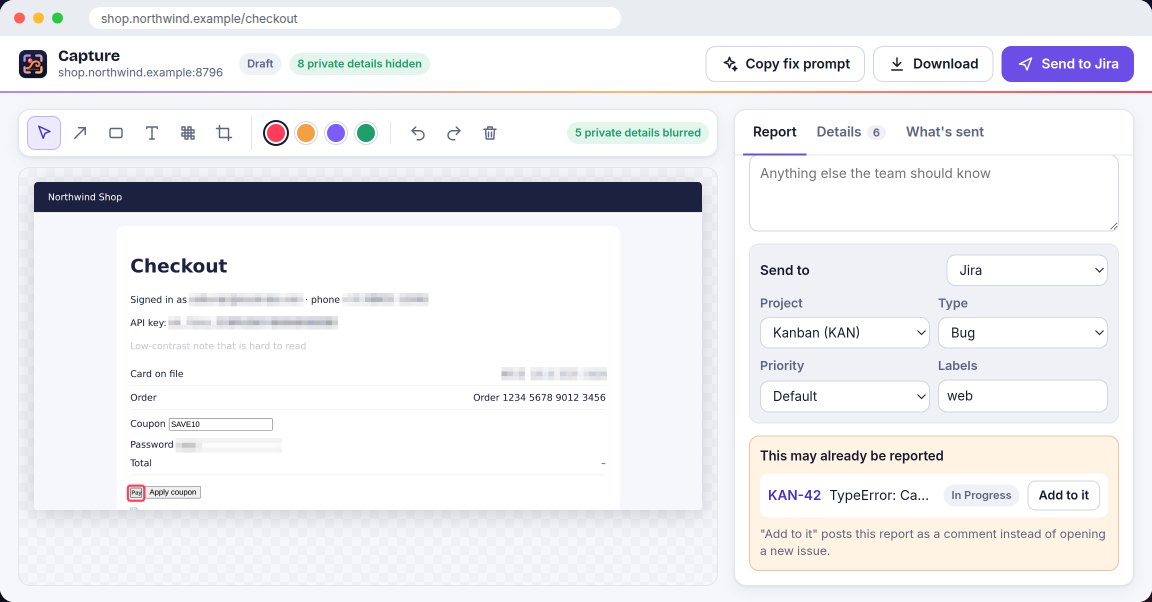Screen dimensions: 1152x602
Task: Click Add to it button
Action: tap(1063, 495)
